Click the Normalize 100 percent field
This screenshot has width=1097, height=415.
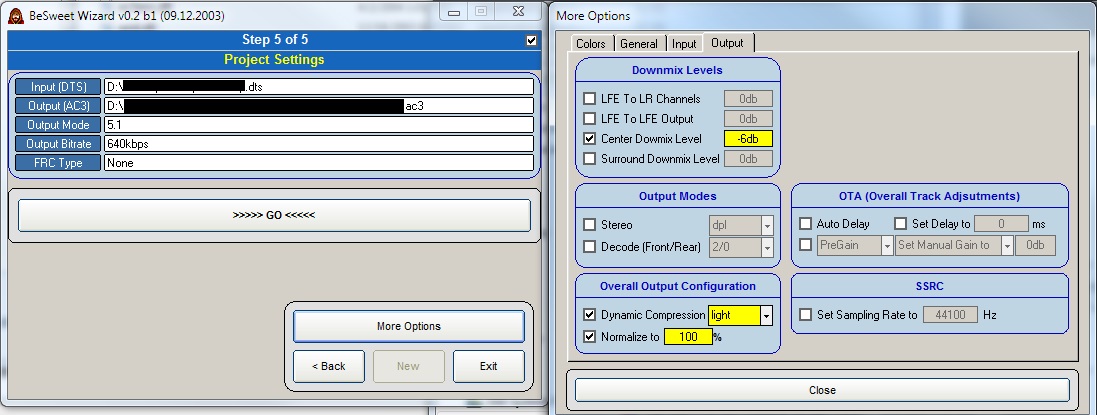point(688,337)
